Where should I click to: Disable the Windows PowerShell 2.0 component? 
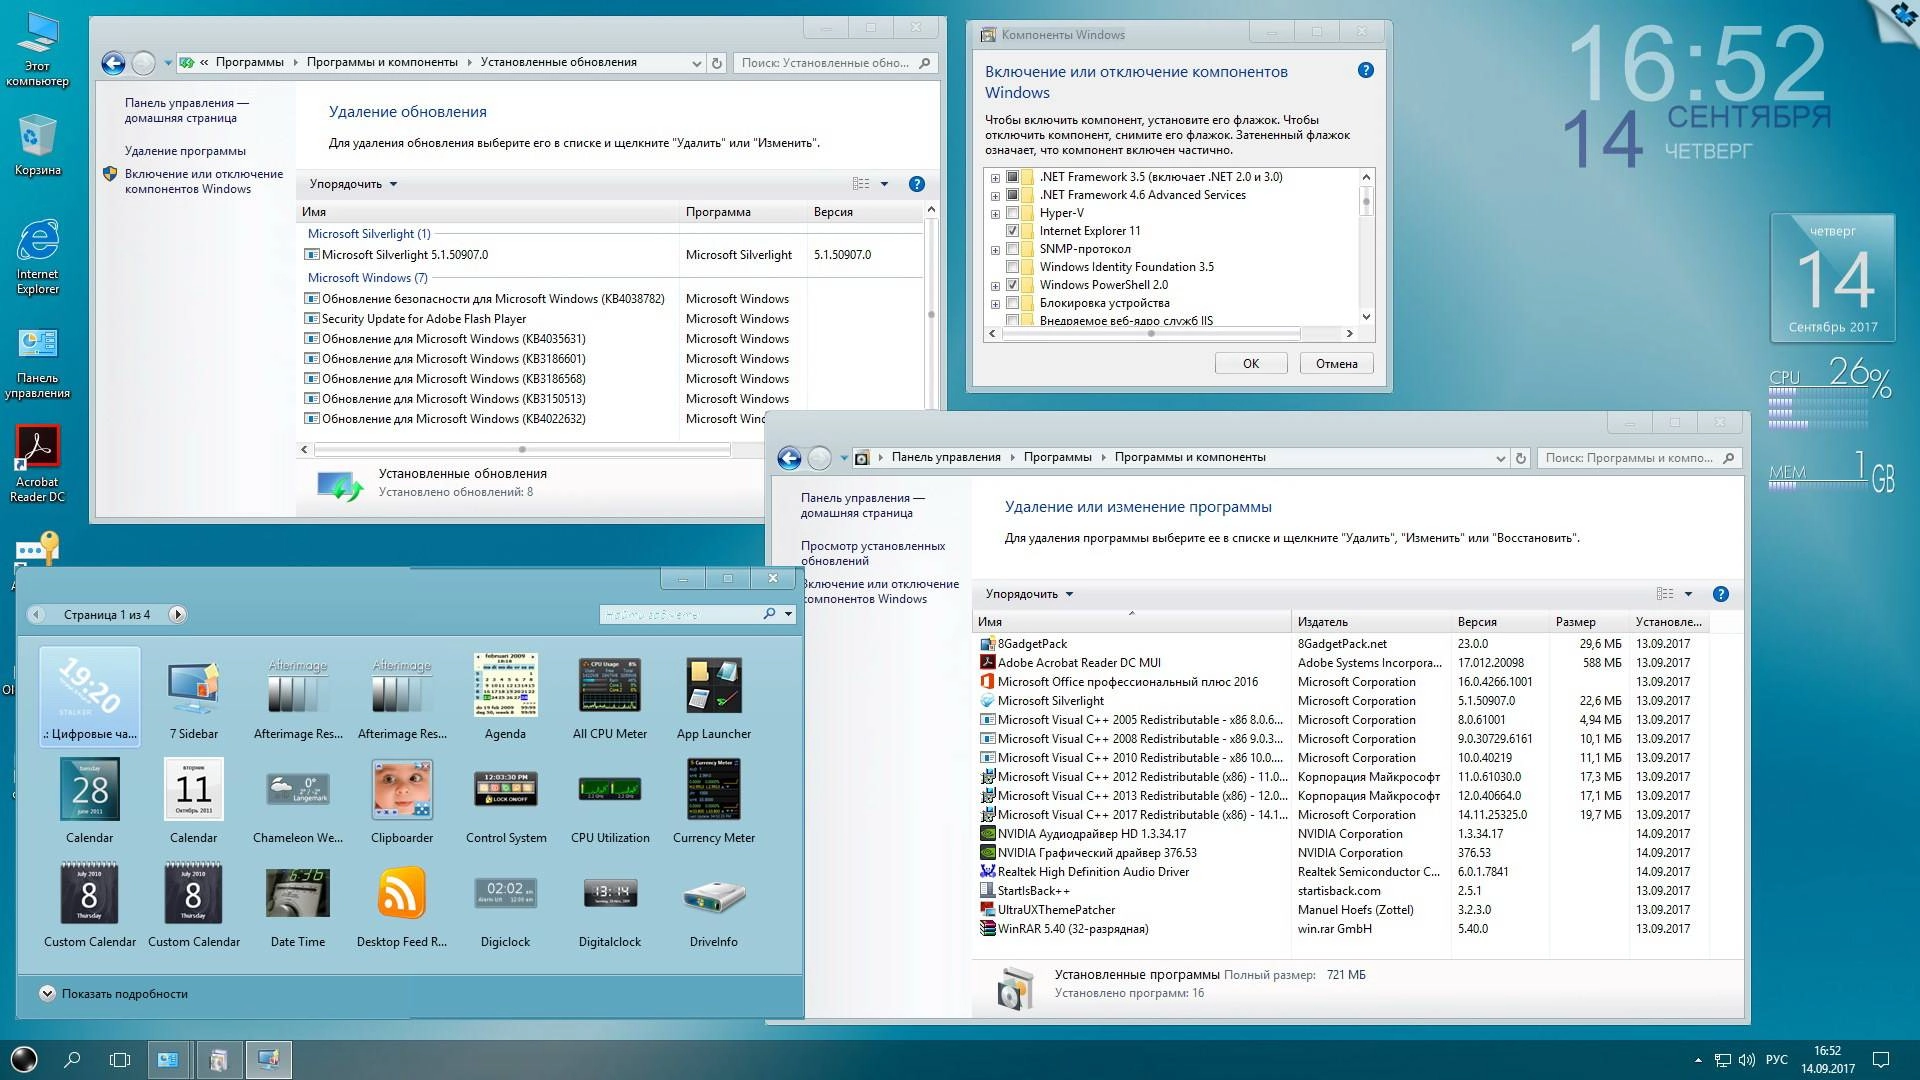(1013, 284)
